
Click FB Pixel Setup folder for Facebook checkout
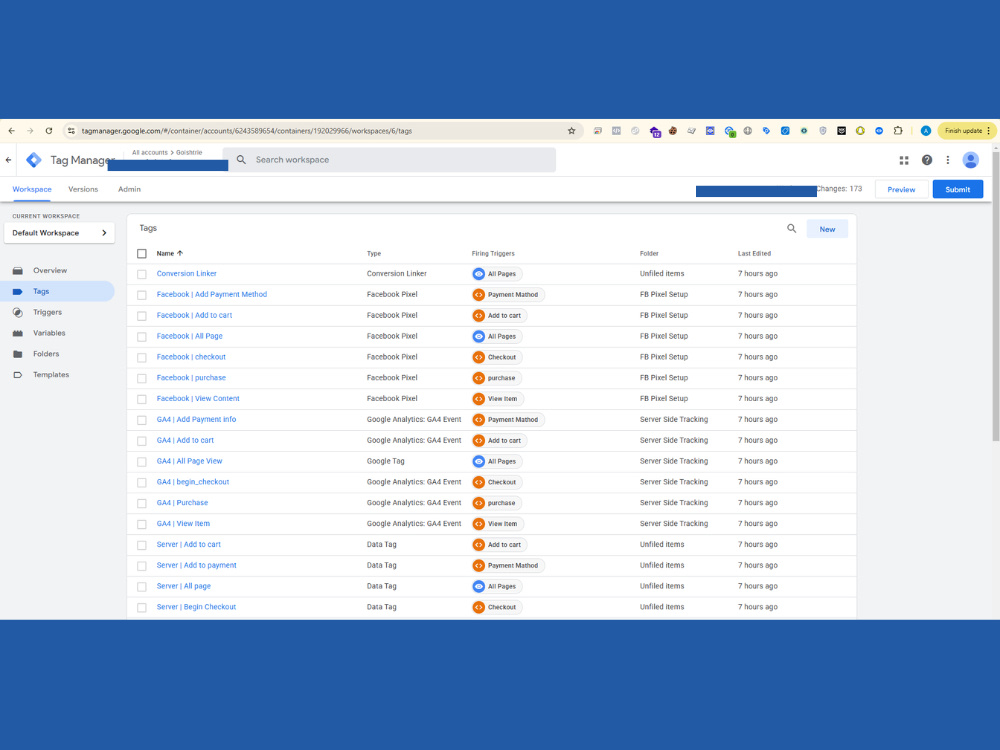coord(663,357)
